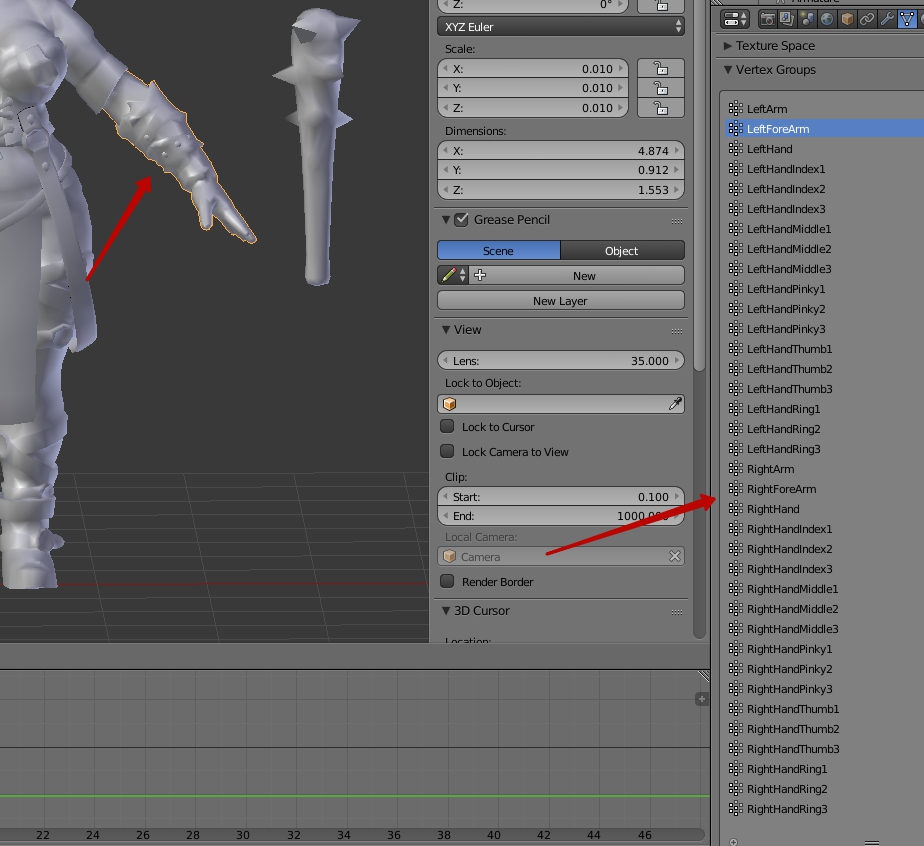The width and height of the screenshot is (924, 846).
Task: Use the Lock to Object eyedropper
Action: (675, 404)
